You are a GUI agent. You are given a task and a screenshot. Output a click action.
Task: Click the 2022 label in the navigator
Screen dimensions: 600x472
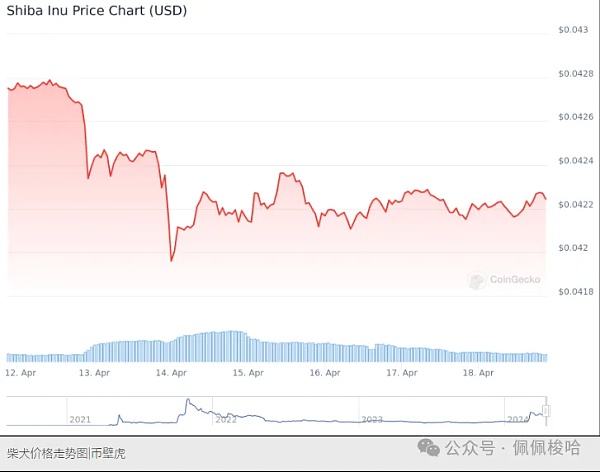pyautogui.click(x=226, y=419)
